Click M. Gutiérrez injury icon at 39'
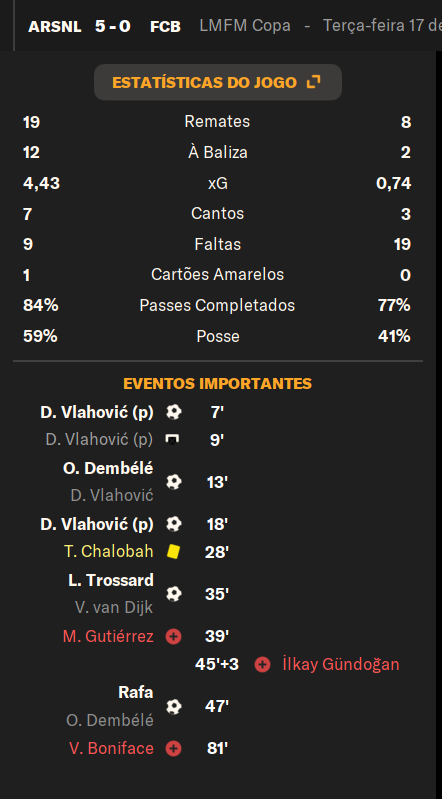The height and width of the screenshot is (799, 442). pos(173,636)
